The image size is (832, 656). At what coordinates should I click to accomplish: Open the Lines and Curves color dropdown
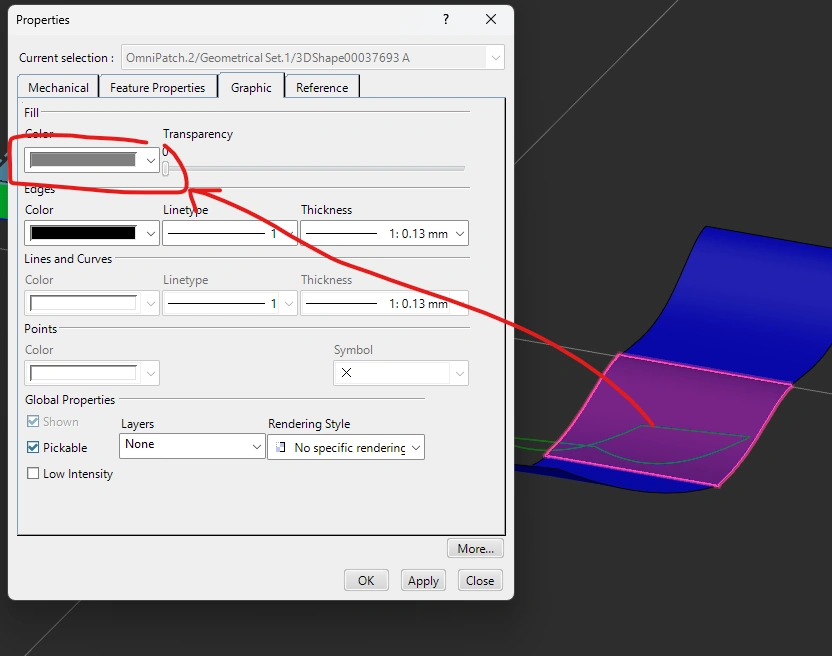pos(92,304)
